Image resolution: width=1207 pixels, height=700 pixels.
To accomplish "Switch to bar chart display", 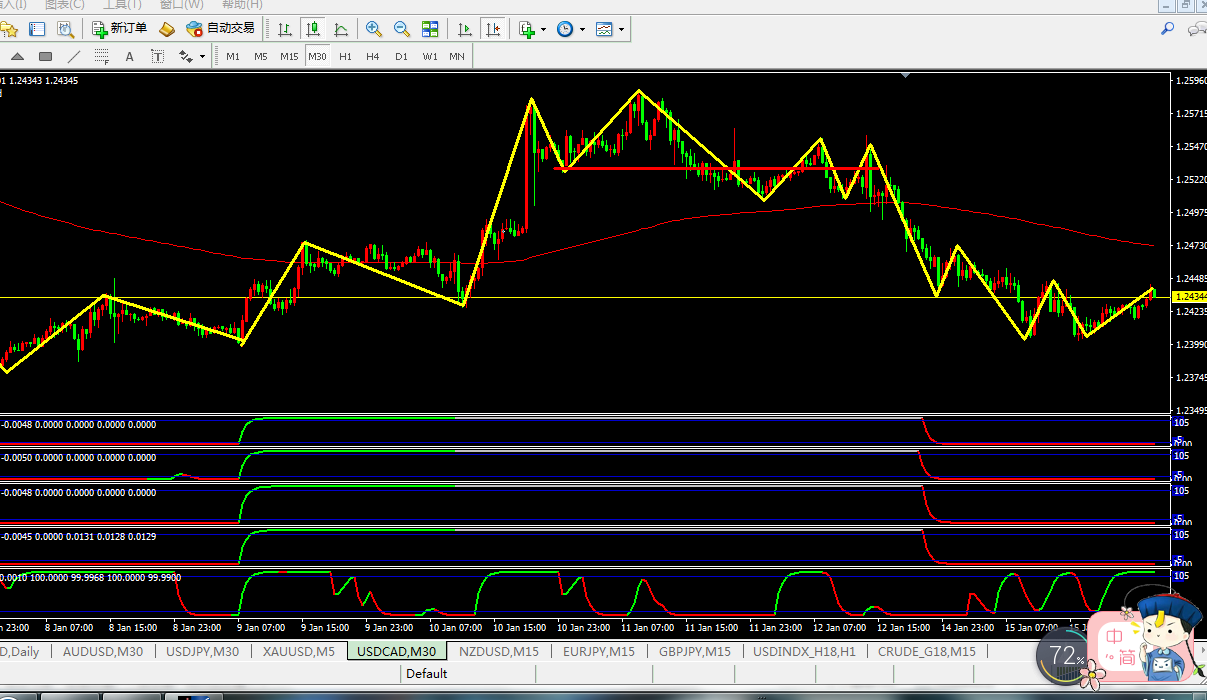I will (x=285, y=29).
